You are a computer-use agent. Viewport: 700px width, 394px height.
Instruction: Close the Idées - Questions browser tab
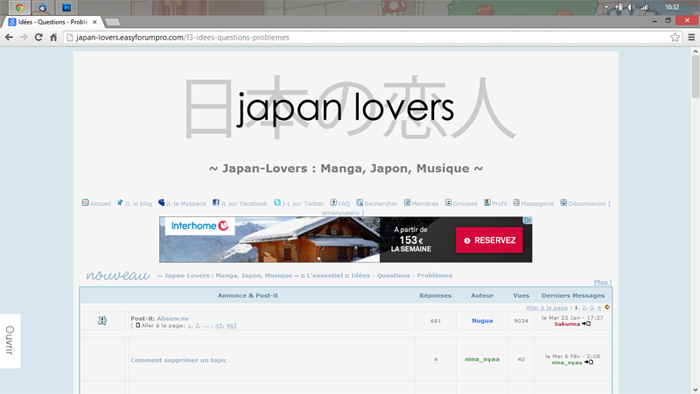[x=95, y=22]
